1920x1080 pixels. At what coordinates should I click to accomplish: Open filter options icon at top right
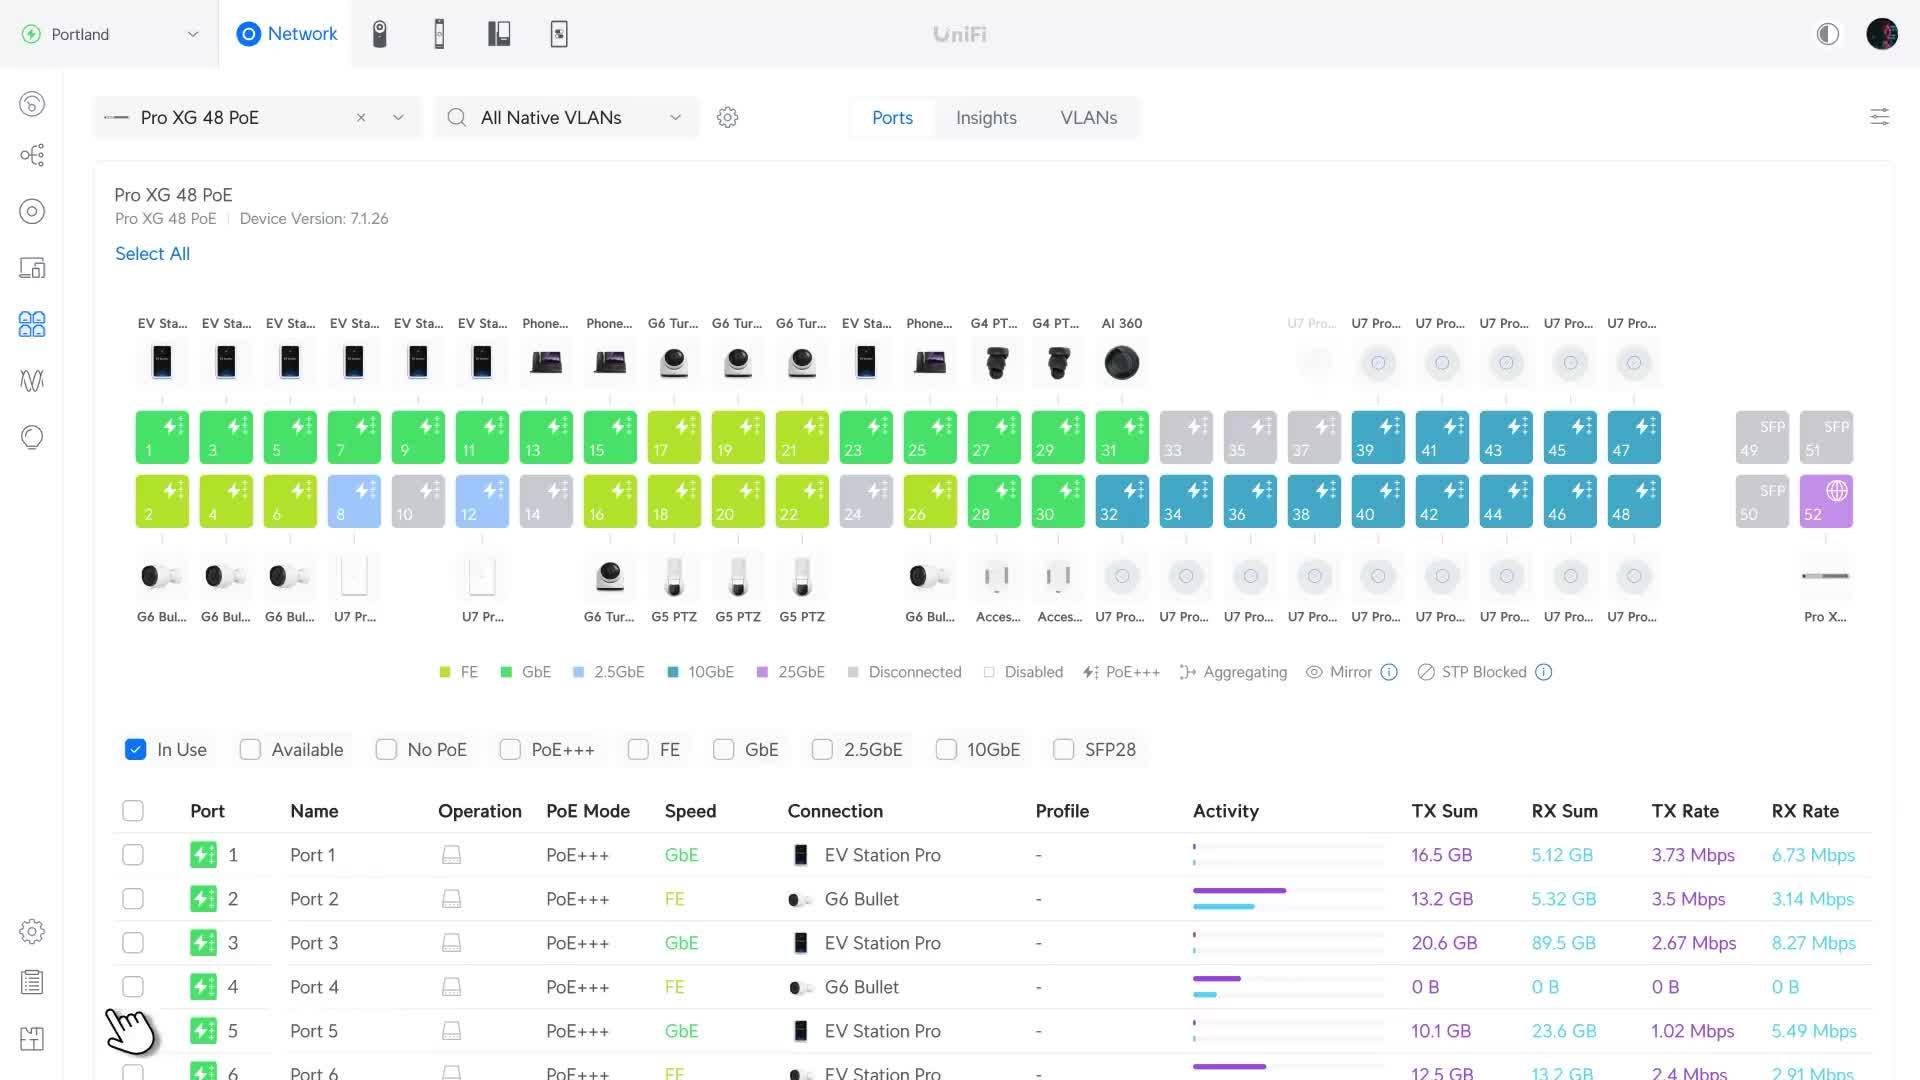coord(1879,117)
